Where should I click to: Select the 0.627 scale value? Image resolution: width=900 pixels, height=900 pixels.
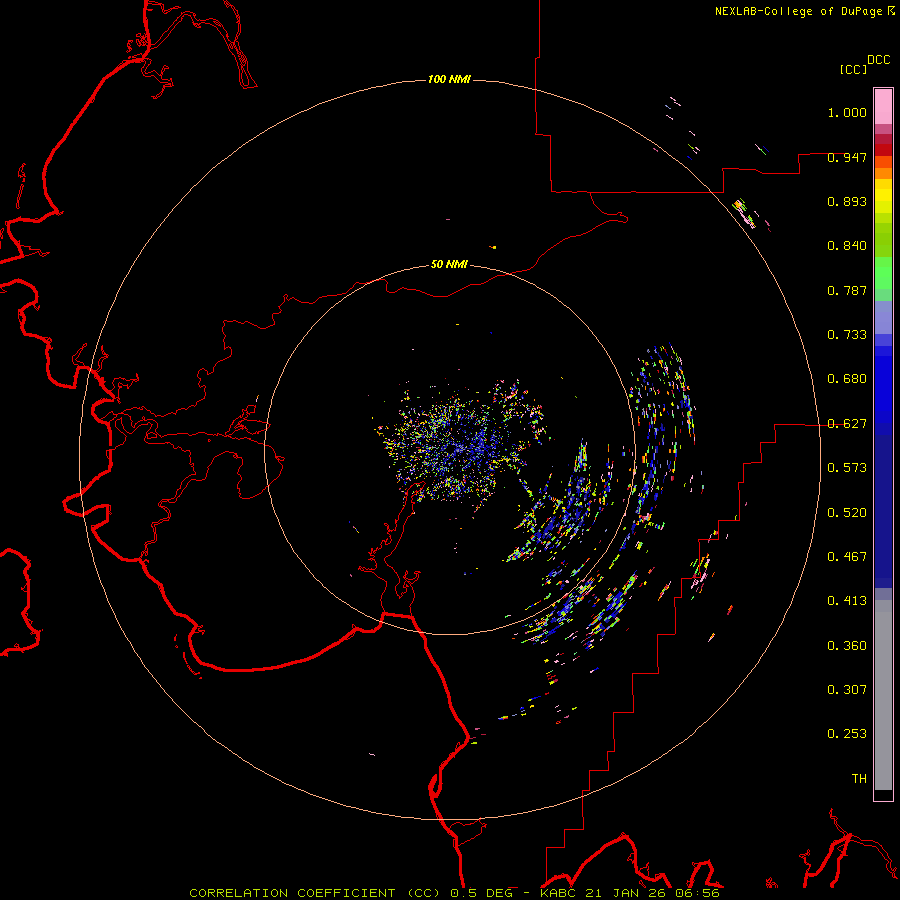click(x=847, y=424)
